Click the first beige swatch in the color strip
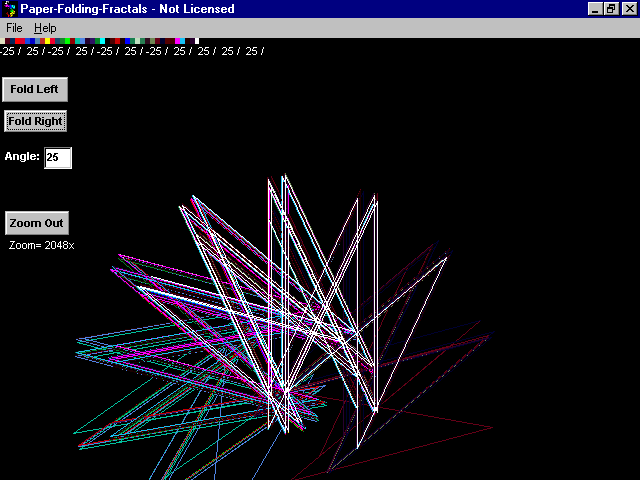640x480 pixels. pyautogui.click(x=2, y=41)
